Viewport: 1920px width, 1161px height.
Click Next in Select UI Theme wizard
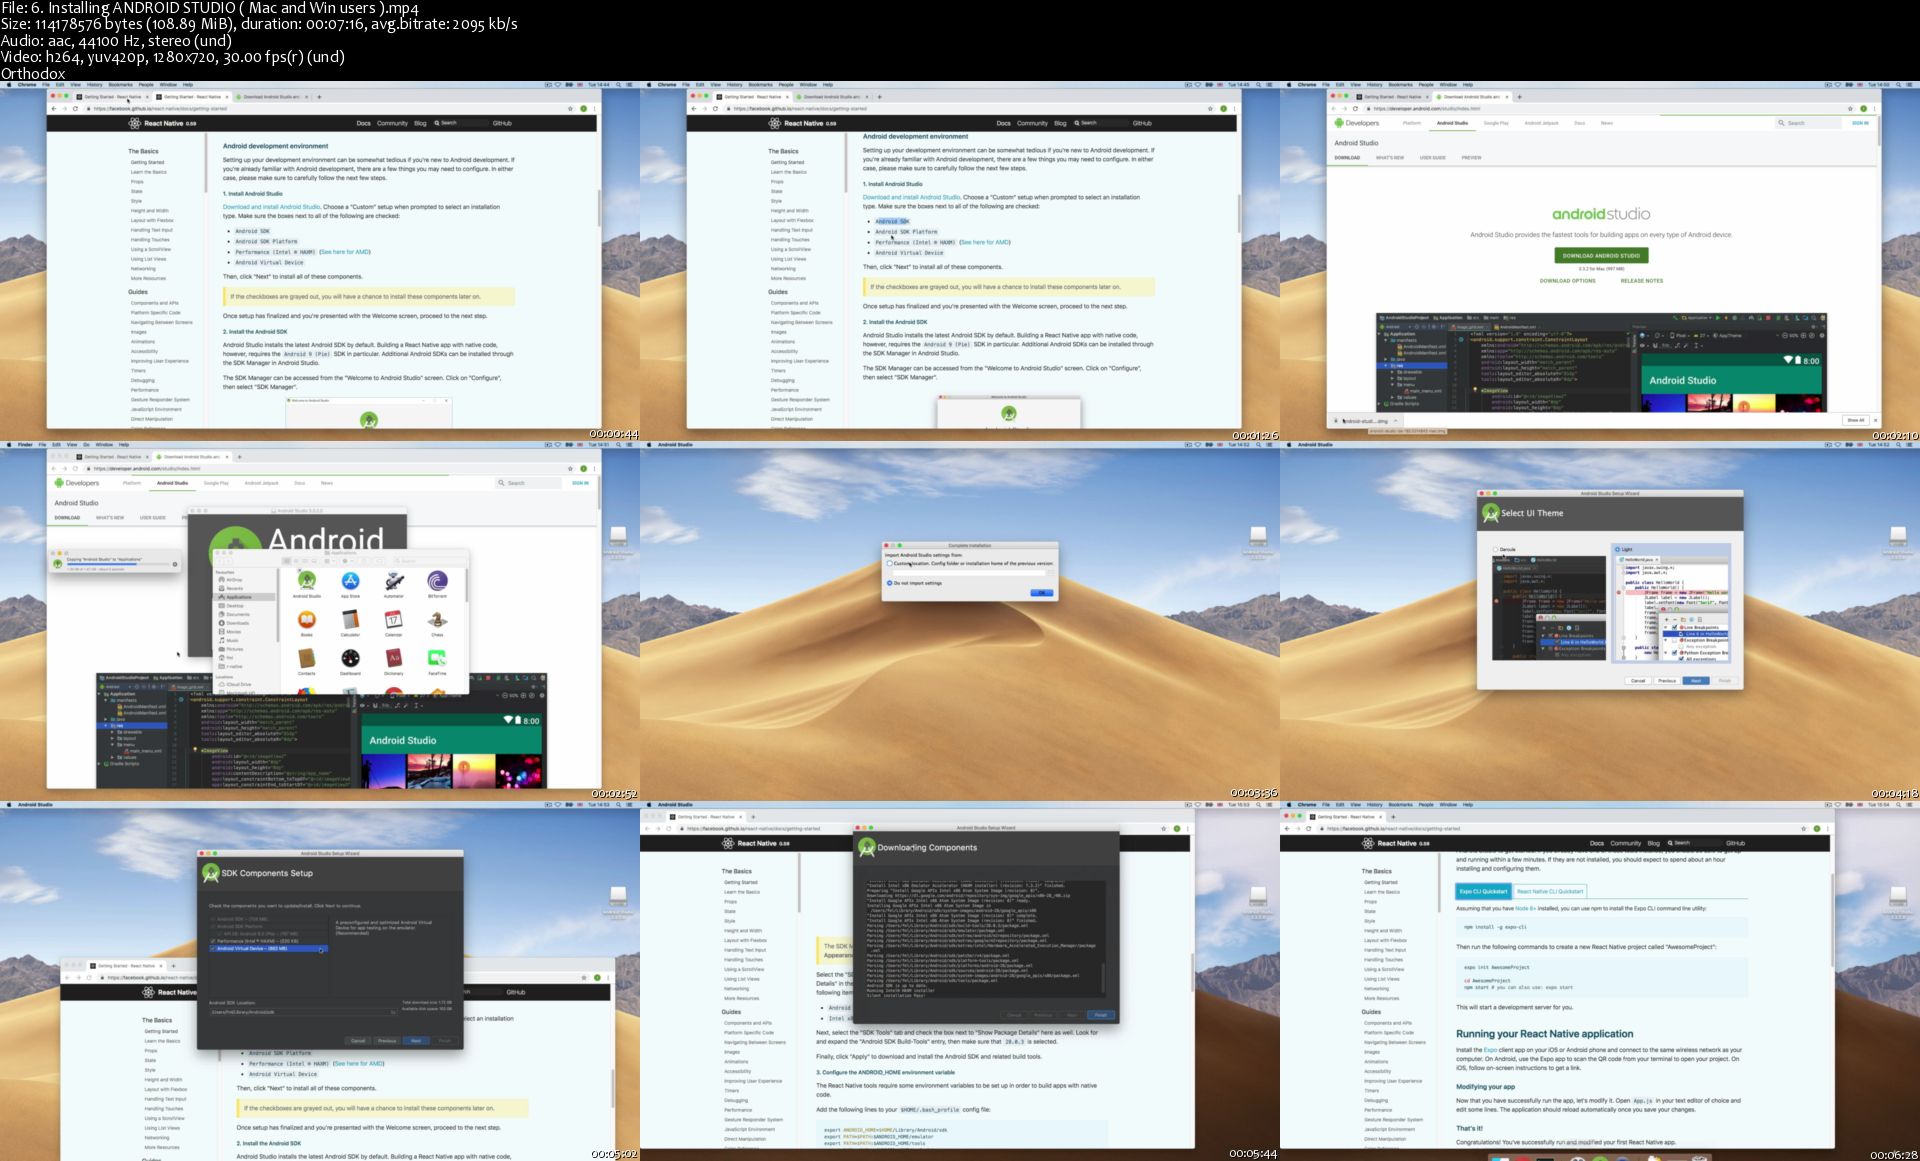[1696, 680]
